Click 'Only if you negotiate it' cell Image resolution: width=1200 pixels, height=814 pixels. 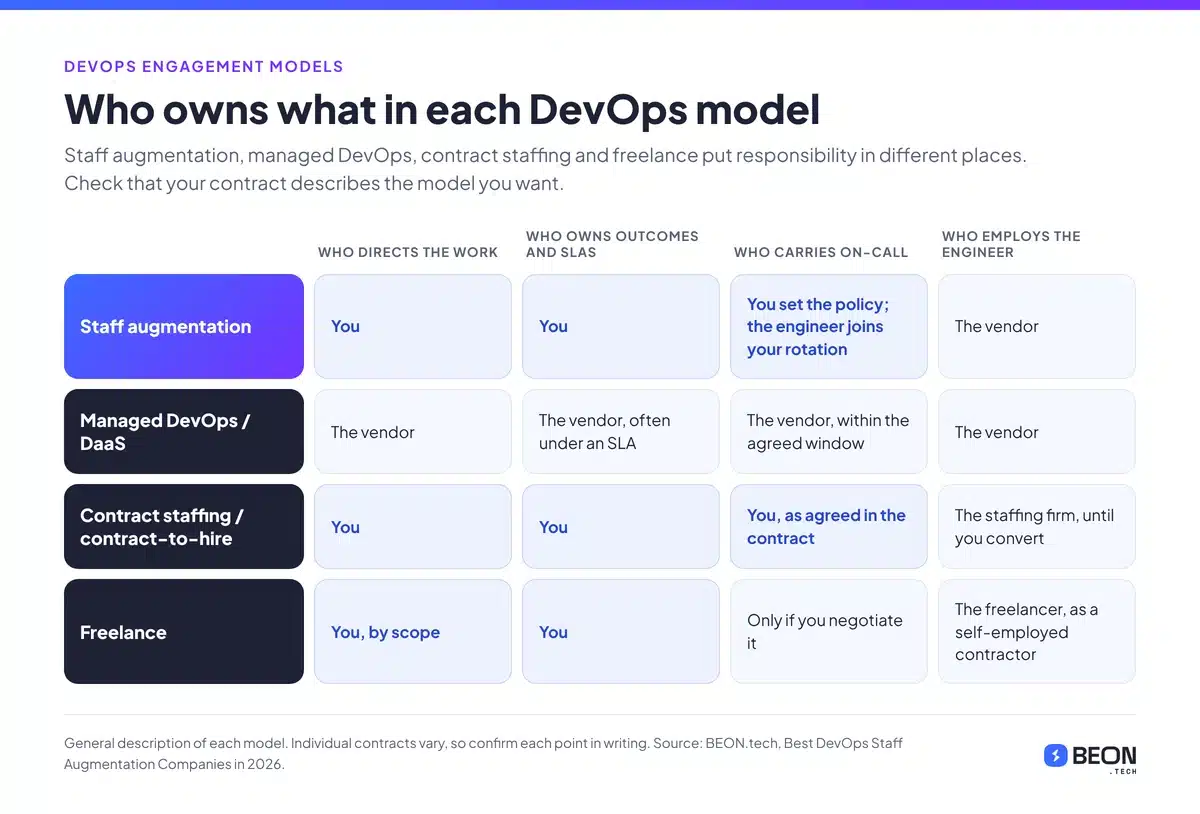[x=829, y=632]
